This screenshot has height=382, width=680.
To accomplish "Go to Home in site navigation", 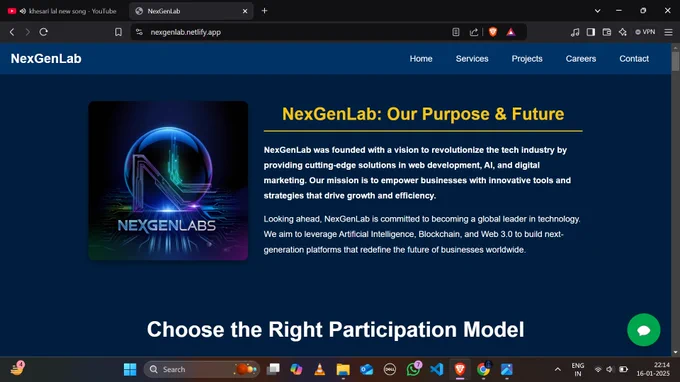I will point(421,59).
